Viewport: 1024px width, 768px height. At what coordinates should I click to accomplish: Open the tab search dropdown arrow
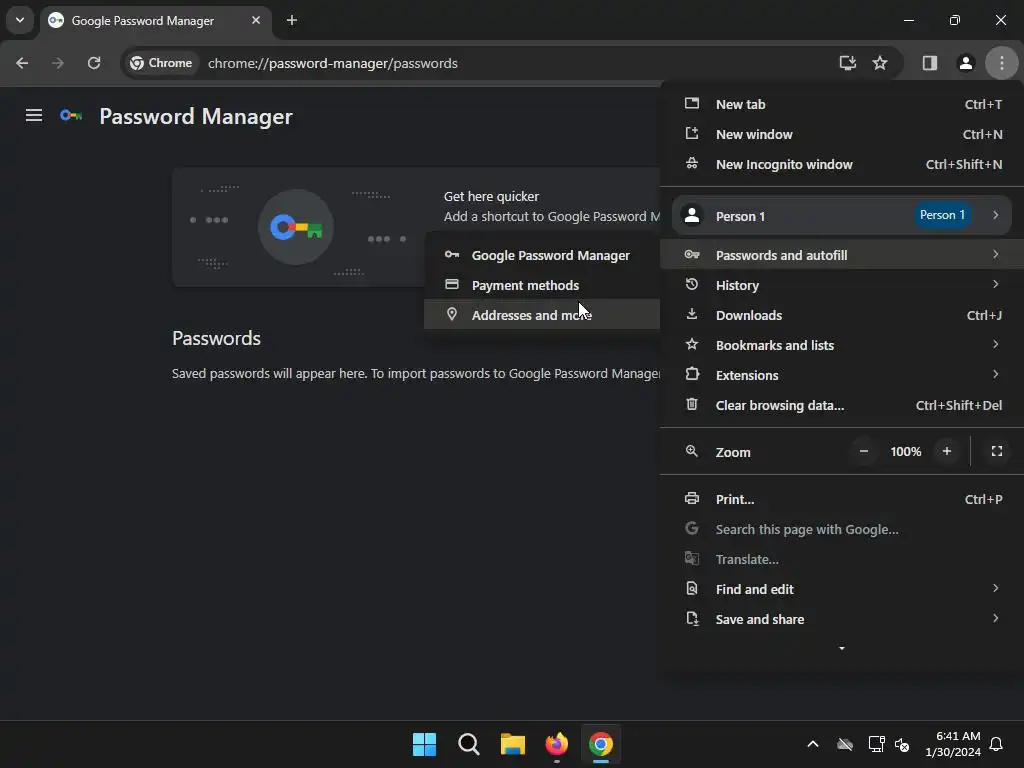(x=20, y=20)
